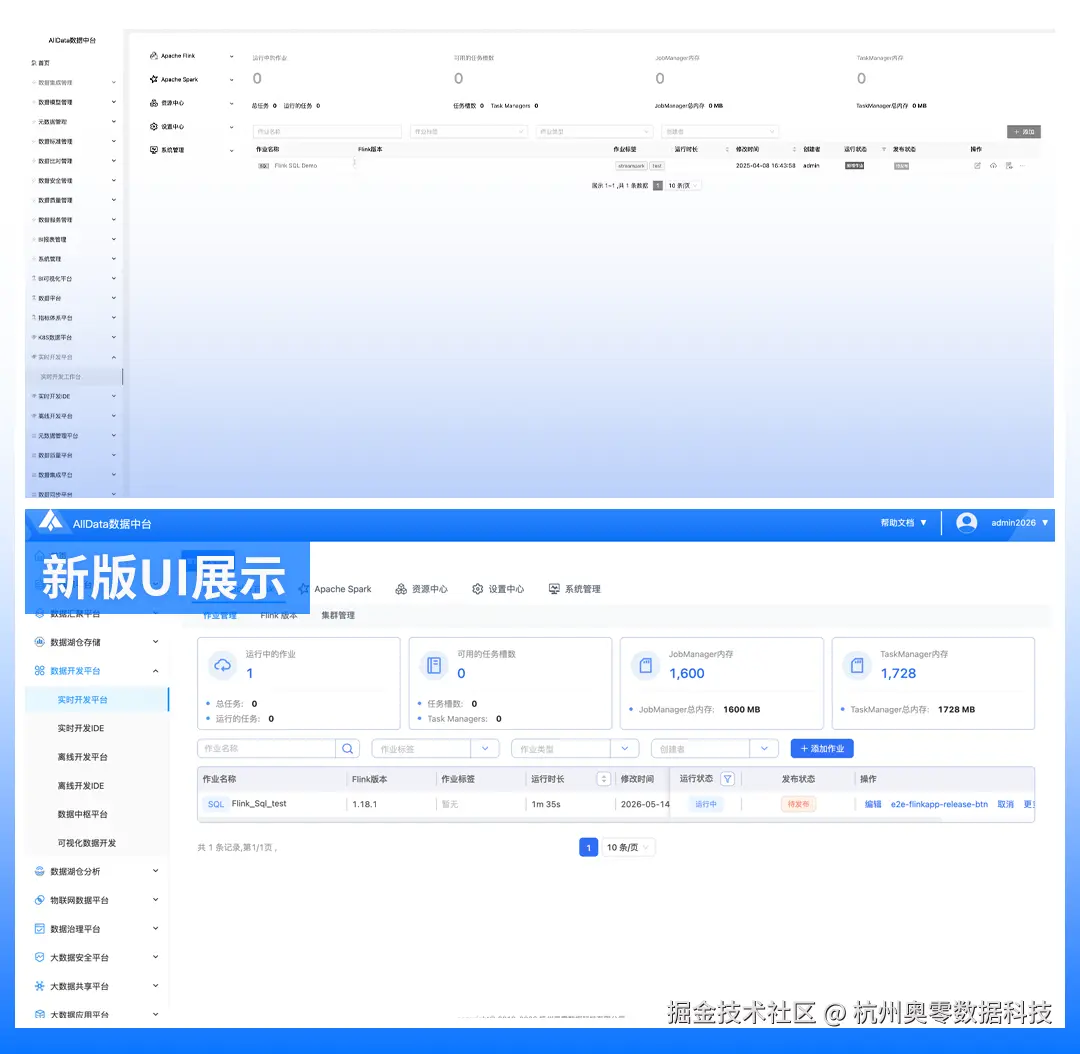Open the 作业类型 dropdown in new UI filters
The width and height of the screenshot is (1080, 1054).
(x=575, y=749)
